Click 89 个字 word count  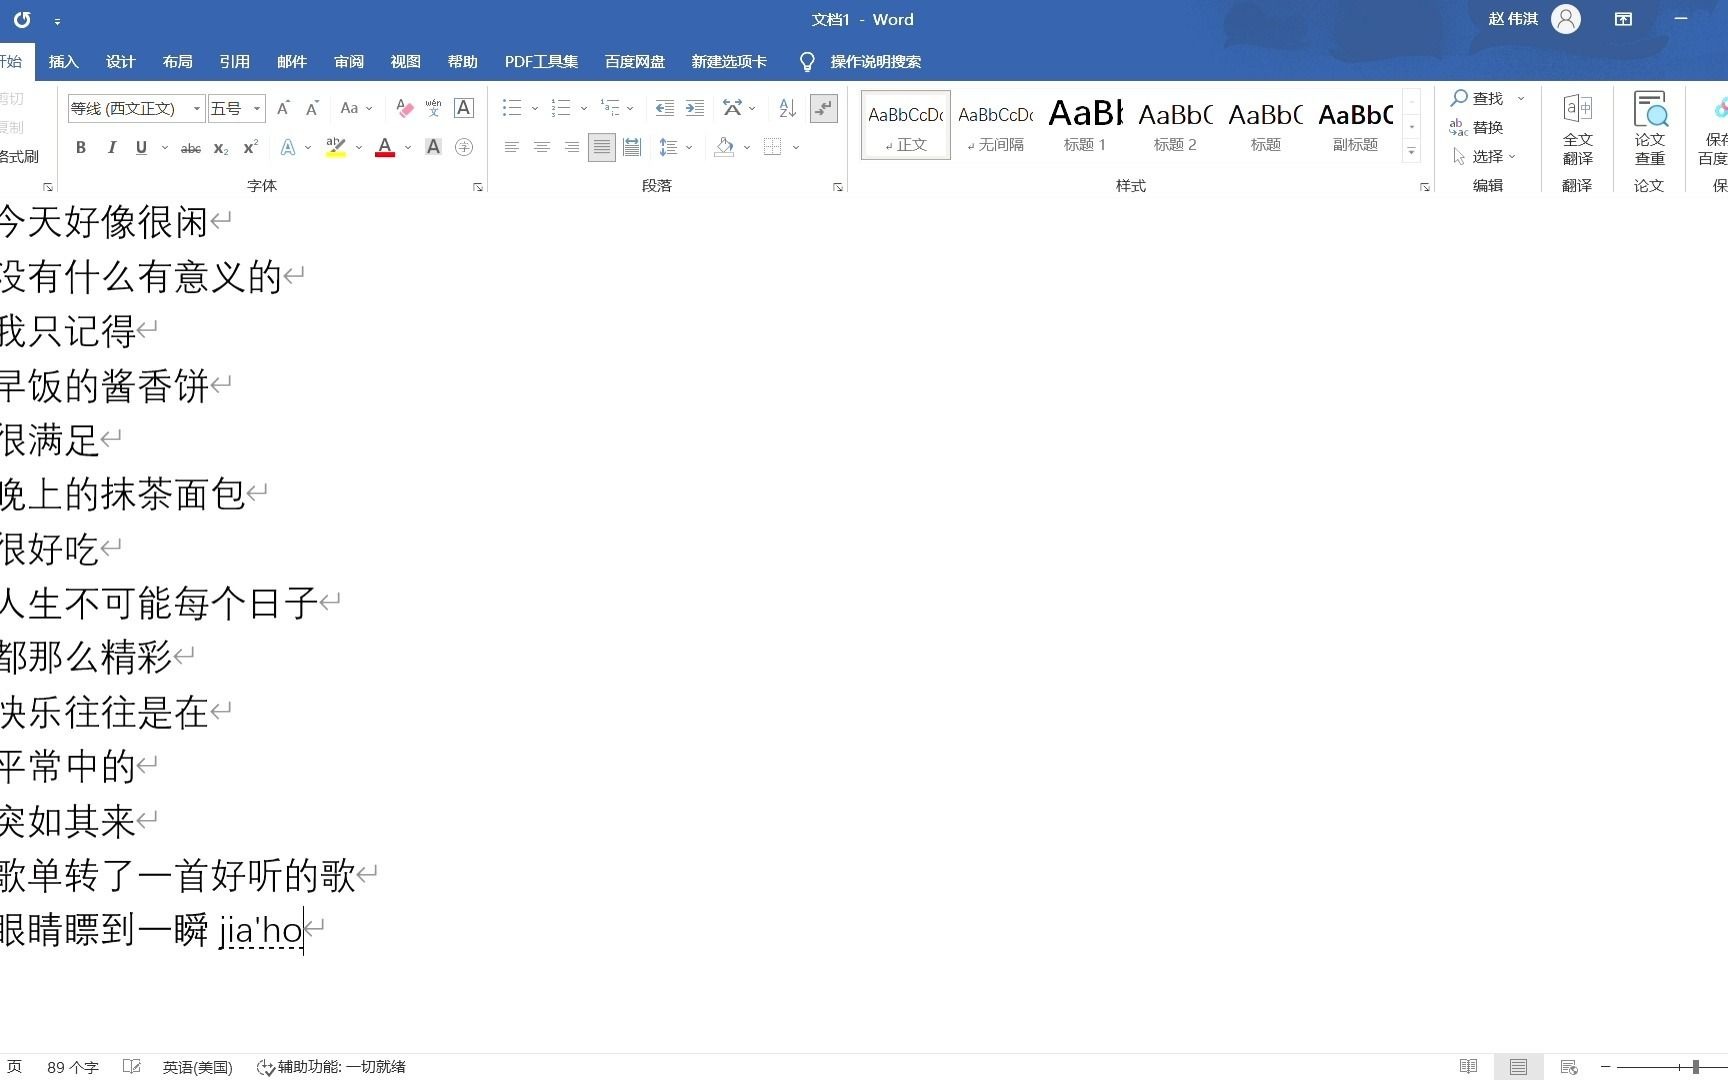click(x=73, y=1067)
